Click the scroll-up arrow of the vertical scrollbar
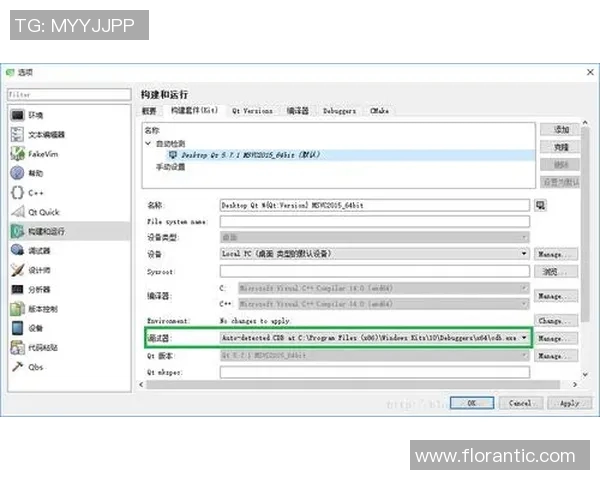The image size is (600, 480). click(x=585, y=123)
